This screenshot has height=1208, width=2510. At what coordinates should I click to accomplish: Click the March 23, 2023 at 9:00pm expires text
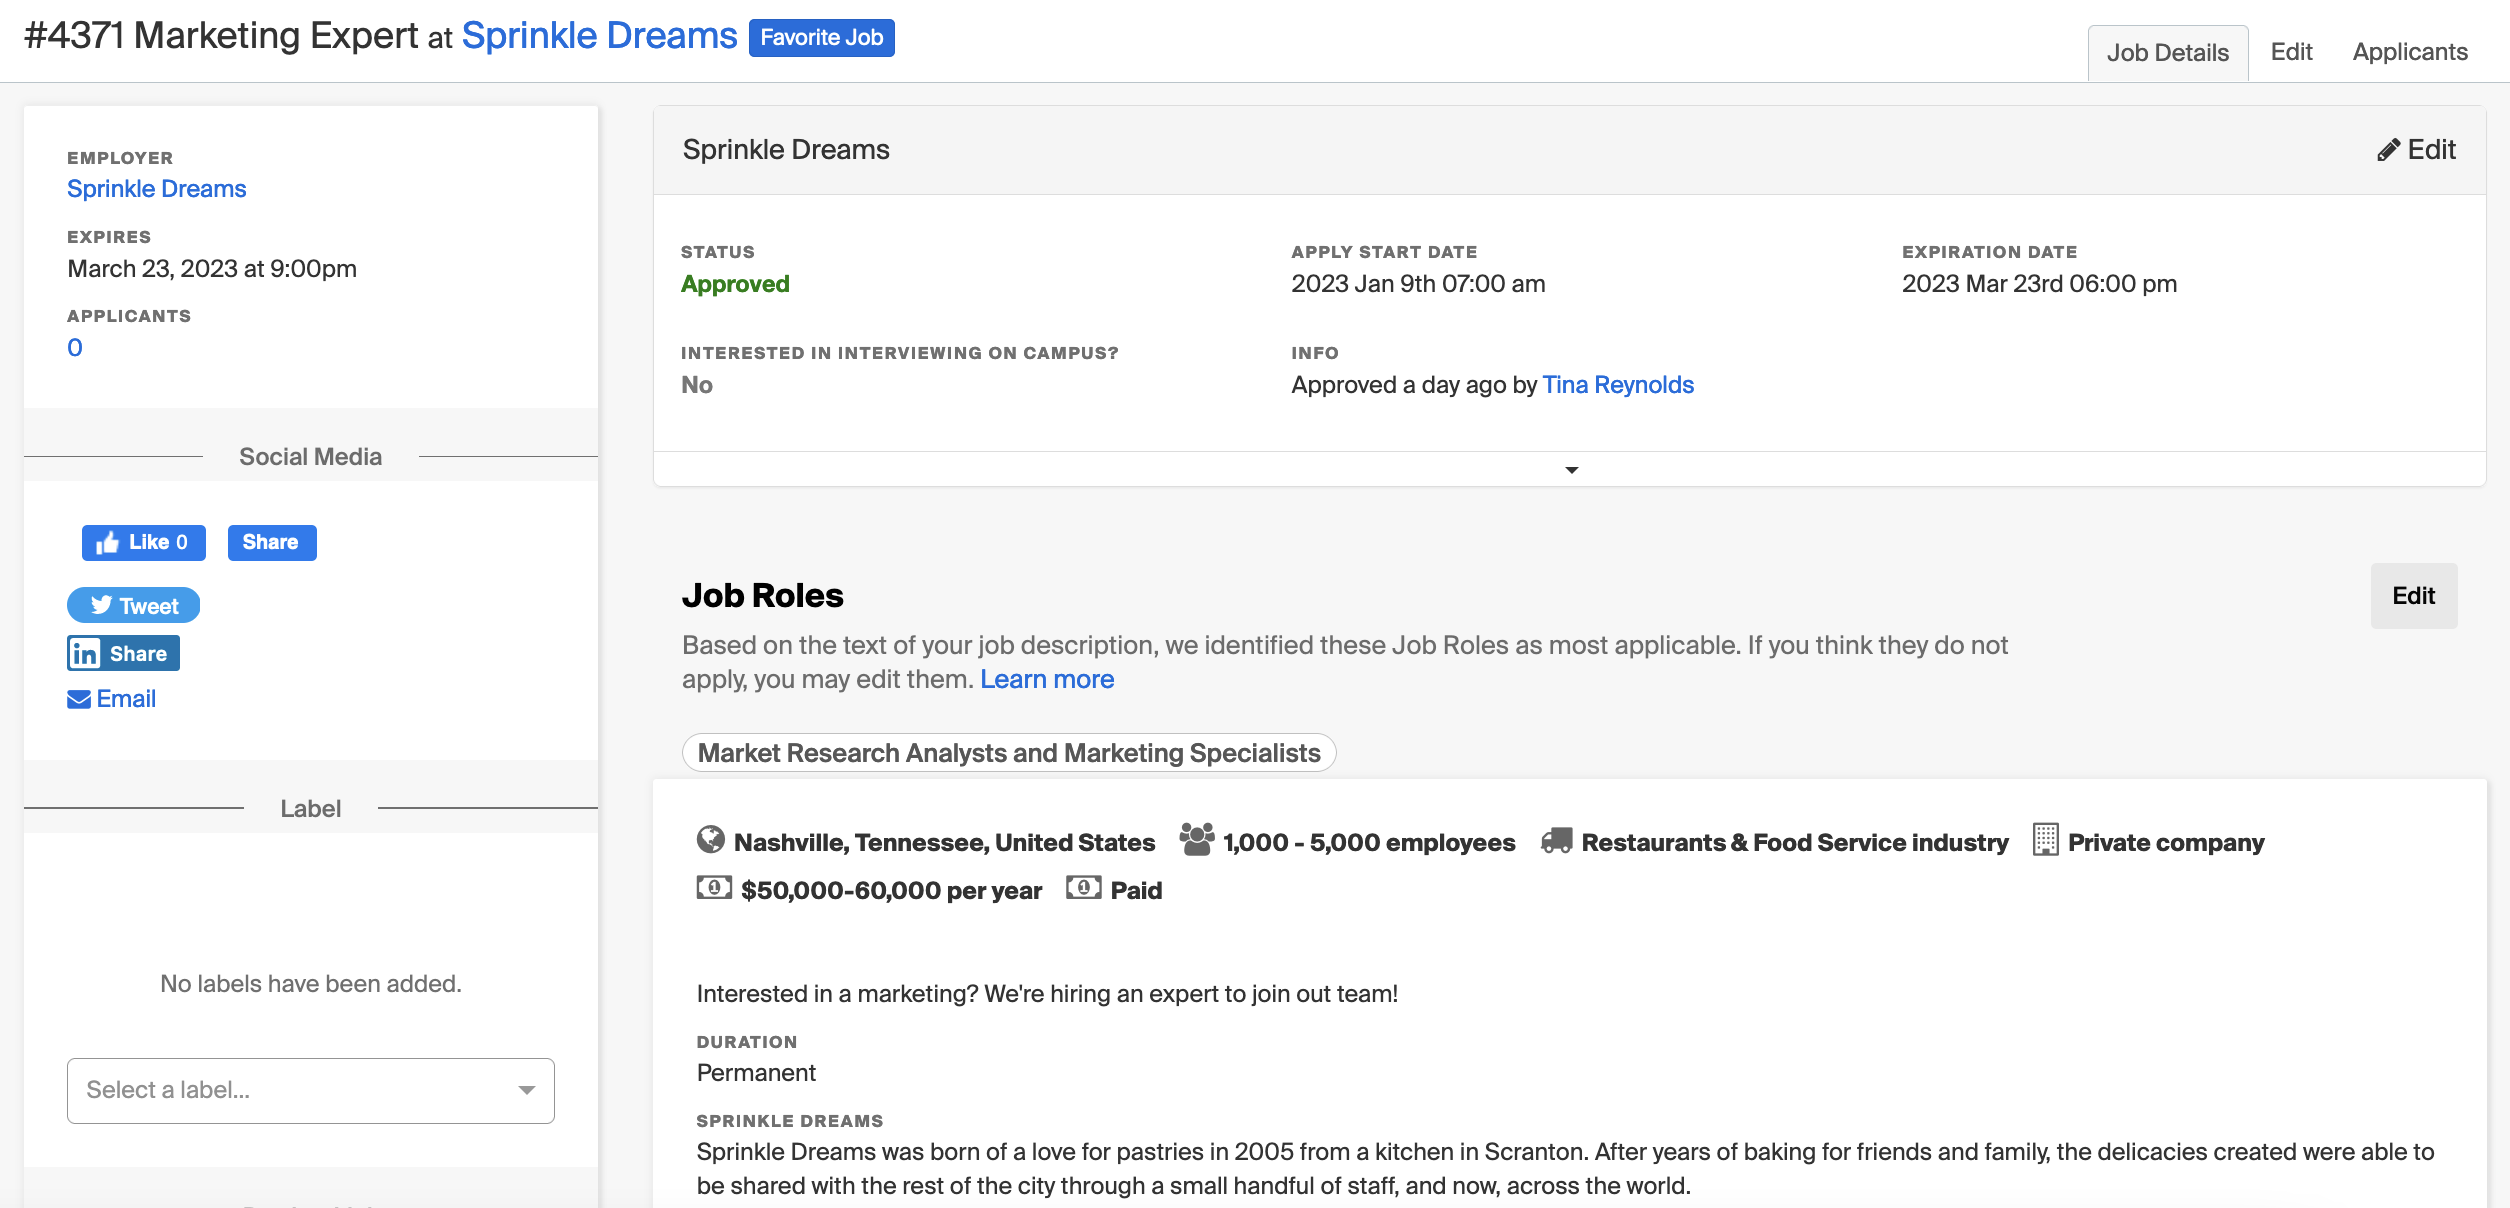[212, 269]
